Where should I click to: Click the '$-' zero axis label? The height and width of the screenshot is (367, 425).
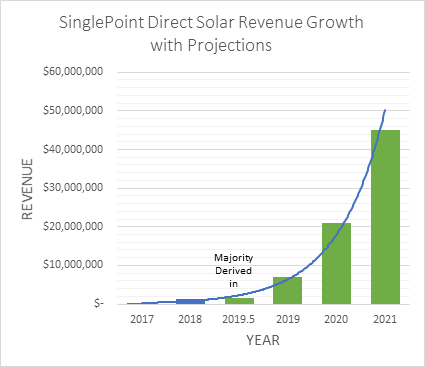pyautogui.click(x=99, y=304)
